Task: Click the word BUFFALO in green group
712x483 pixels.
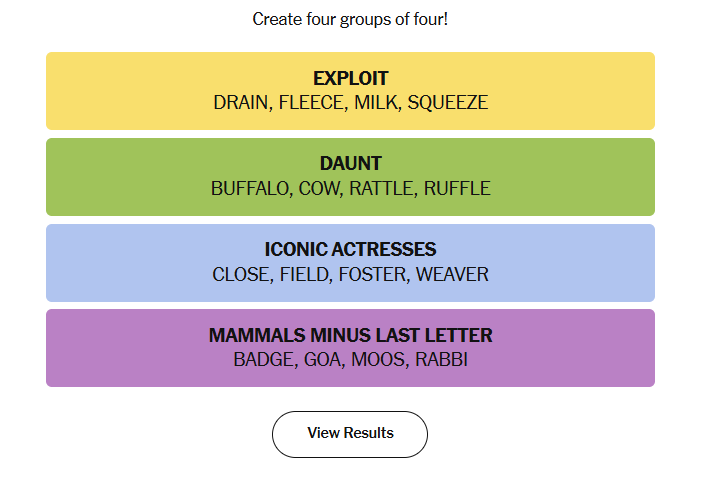Action: click(249, 188)
